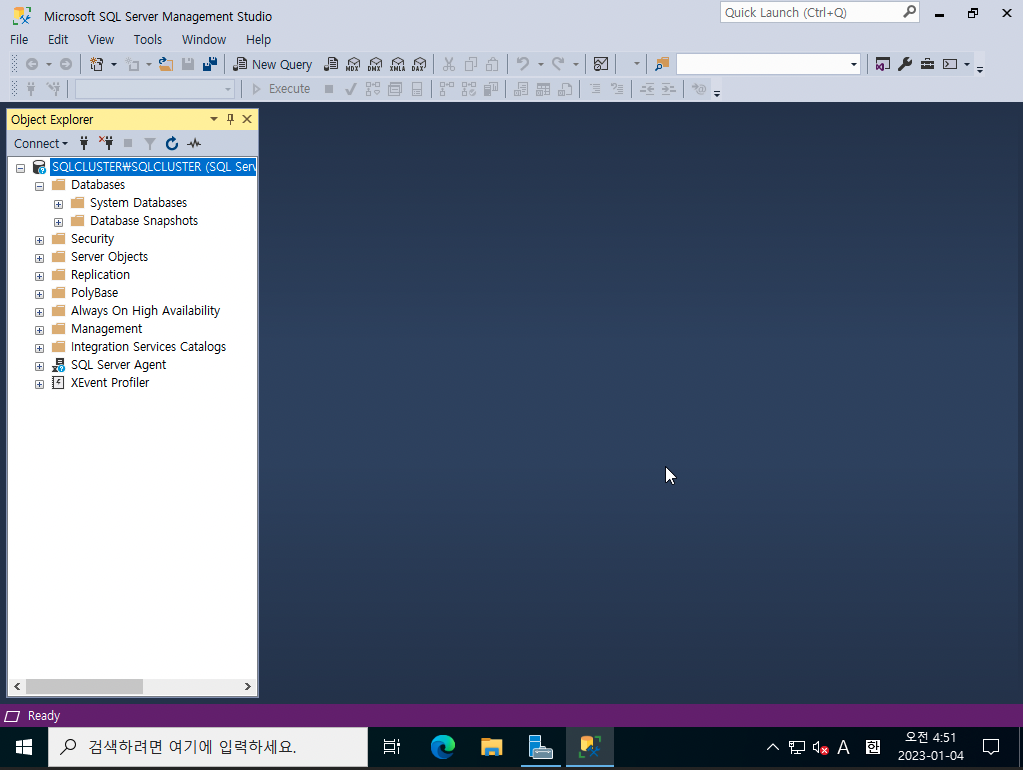Viewport: 1023px width, 770px height.
Task: Collapse the Databases folder
Action: click(39, 186)
